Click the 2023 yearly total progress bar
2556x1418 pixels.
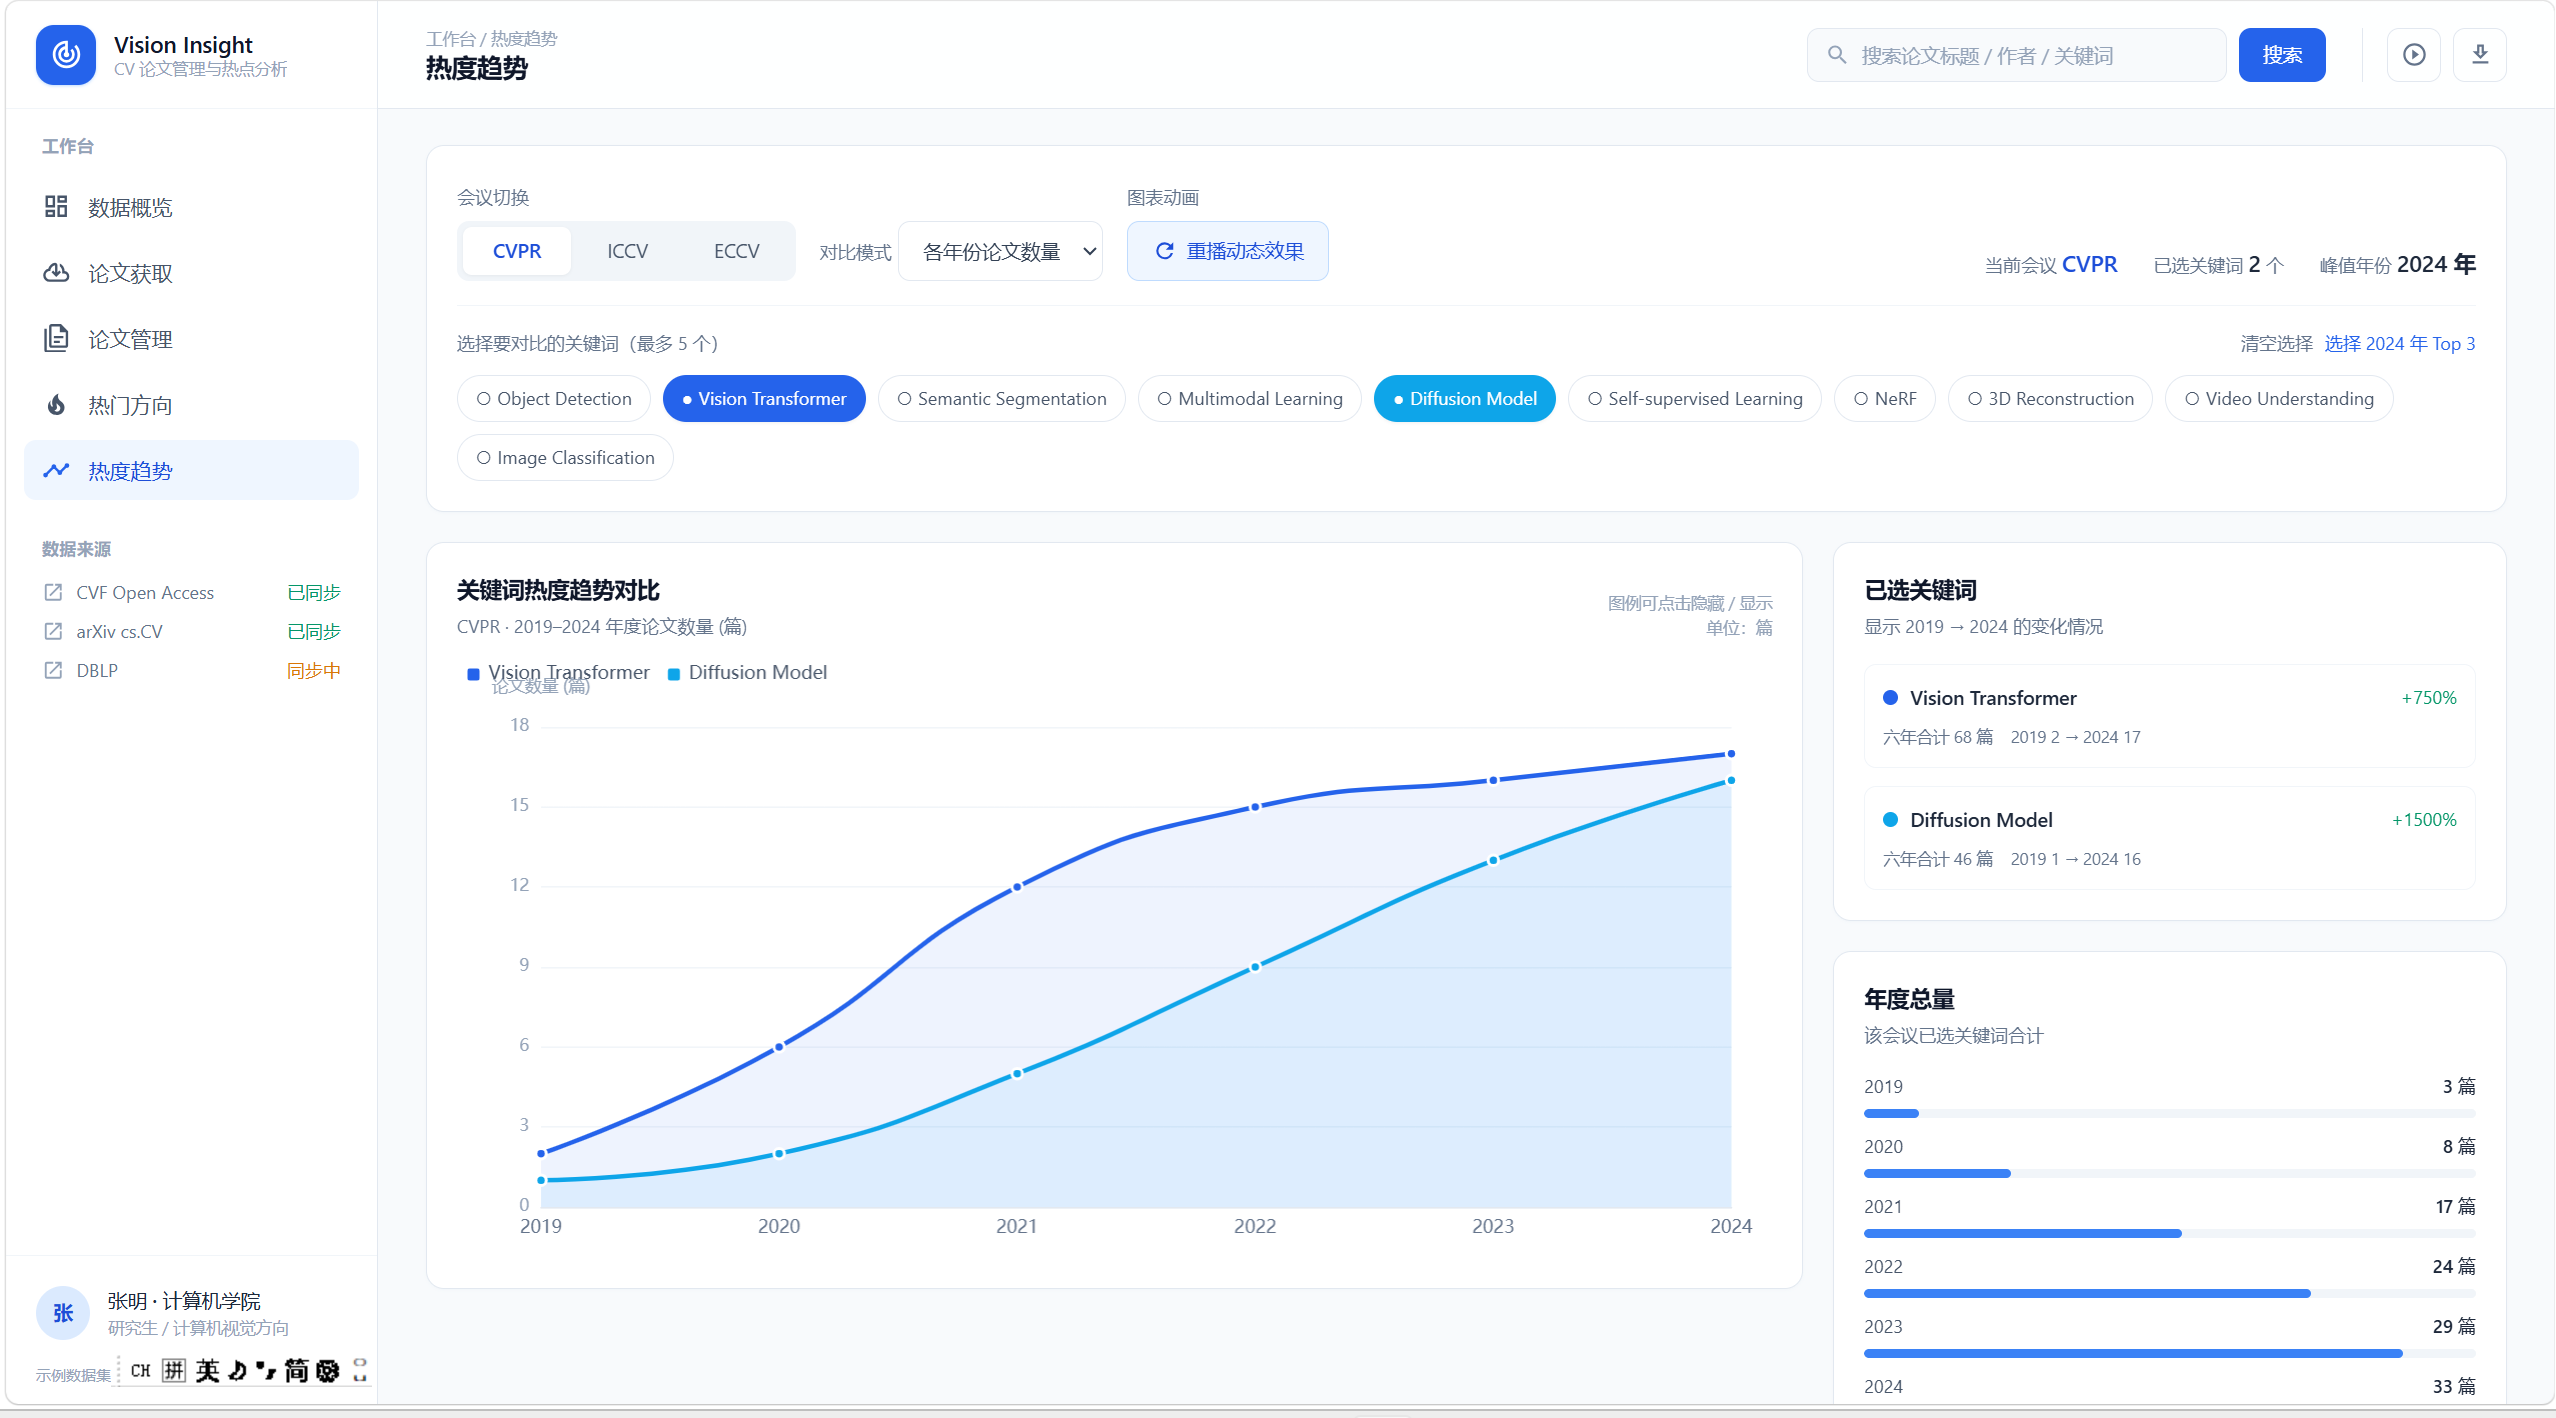(x=2170, y=1353)
